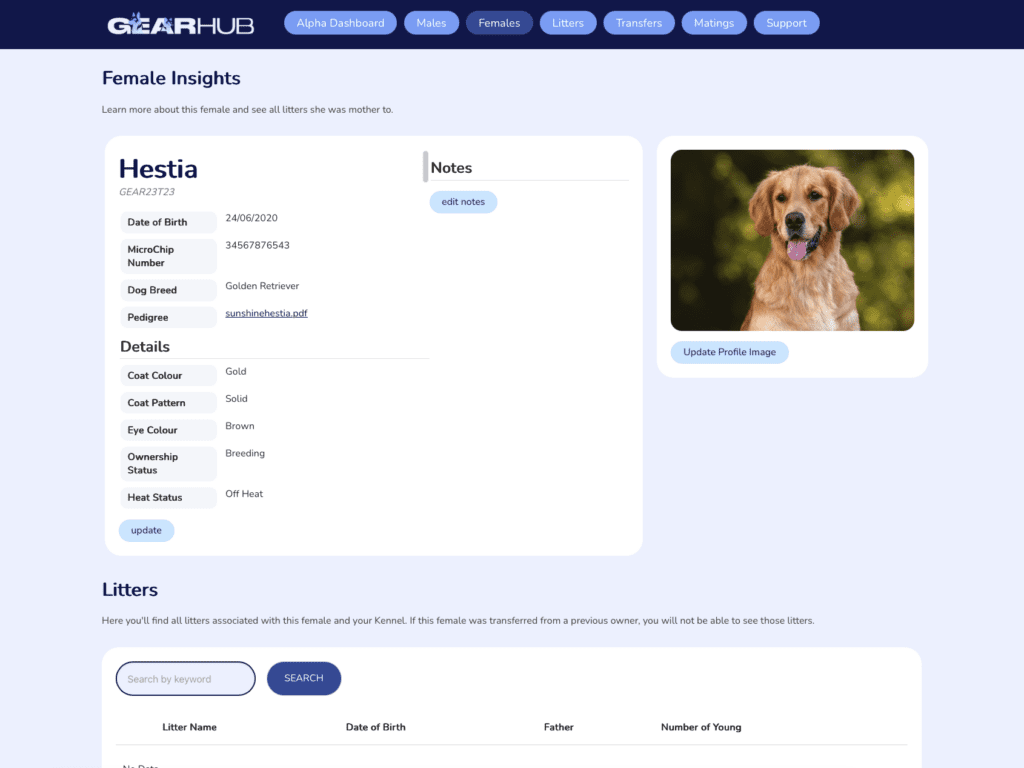Screen dimensions: 1024x768
Task: Click the Gold coat colour value
Action: [236, 372]
